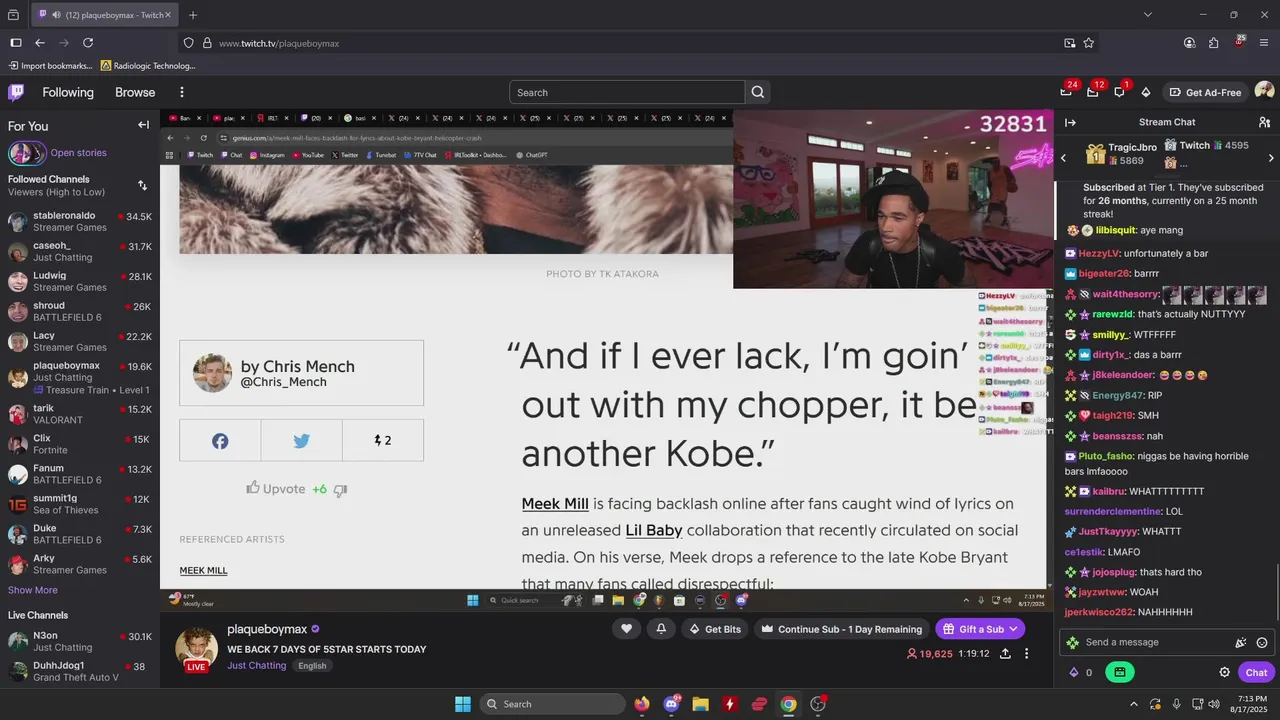Open the Following tab
The height and width of the screenshot is (720, 1280).
pyautogui.click(x=68, y=92)
